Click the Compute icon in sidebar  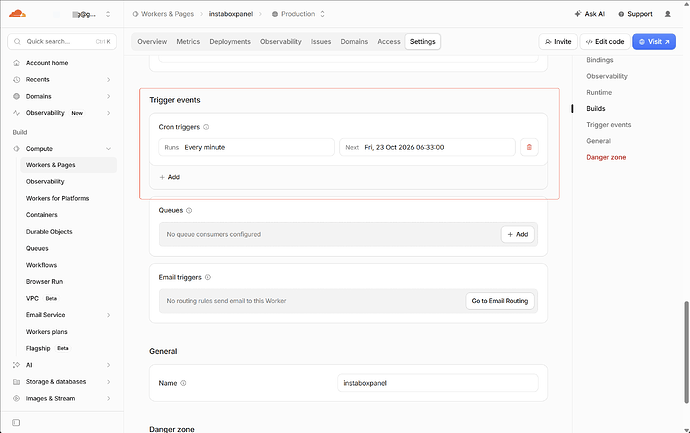[16, 149]
